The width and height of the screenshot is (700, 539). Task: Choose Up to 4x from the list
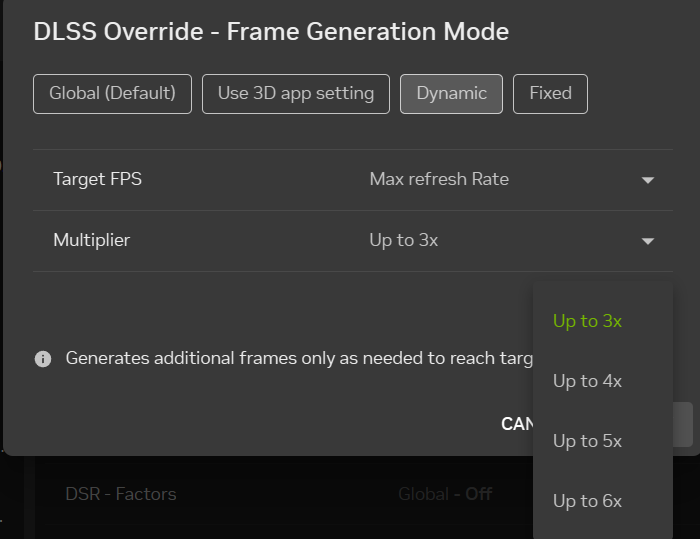tap(588, 381)
